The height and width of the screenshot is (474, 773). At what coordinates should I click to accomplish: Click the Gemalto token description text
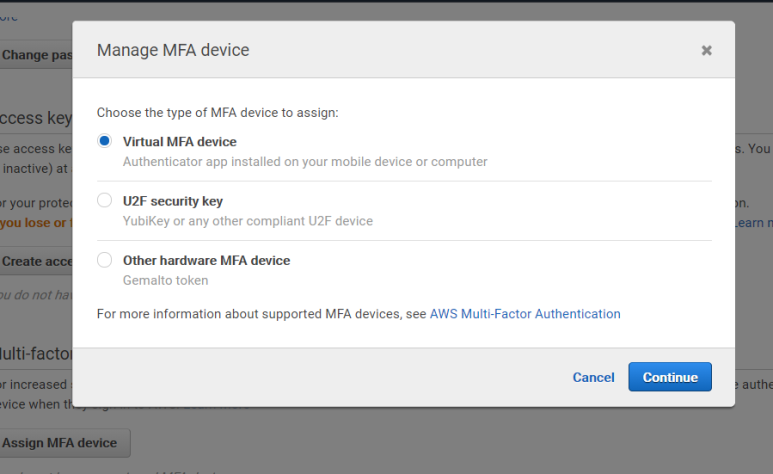point(165,280)
